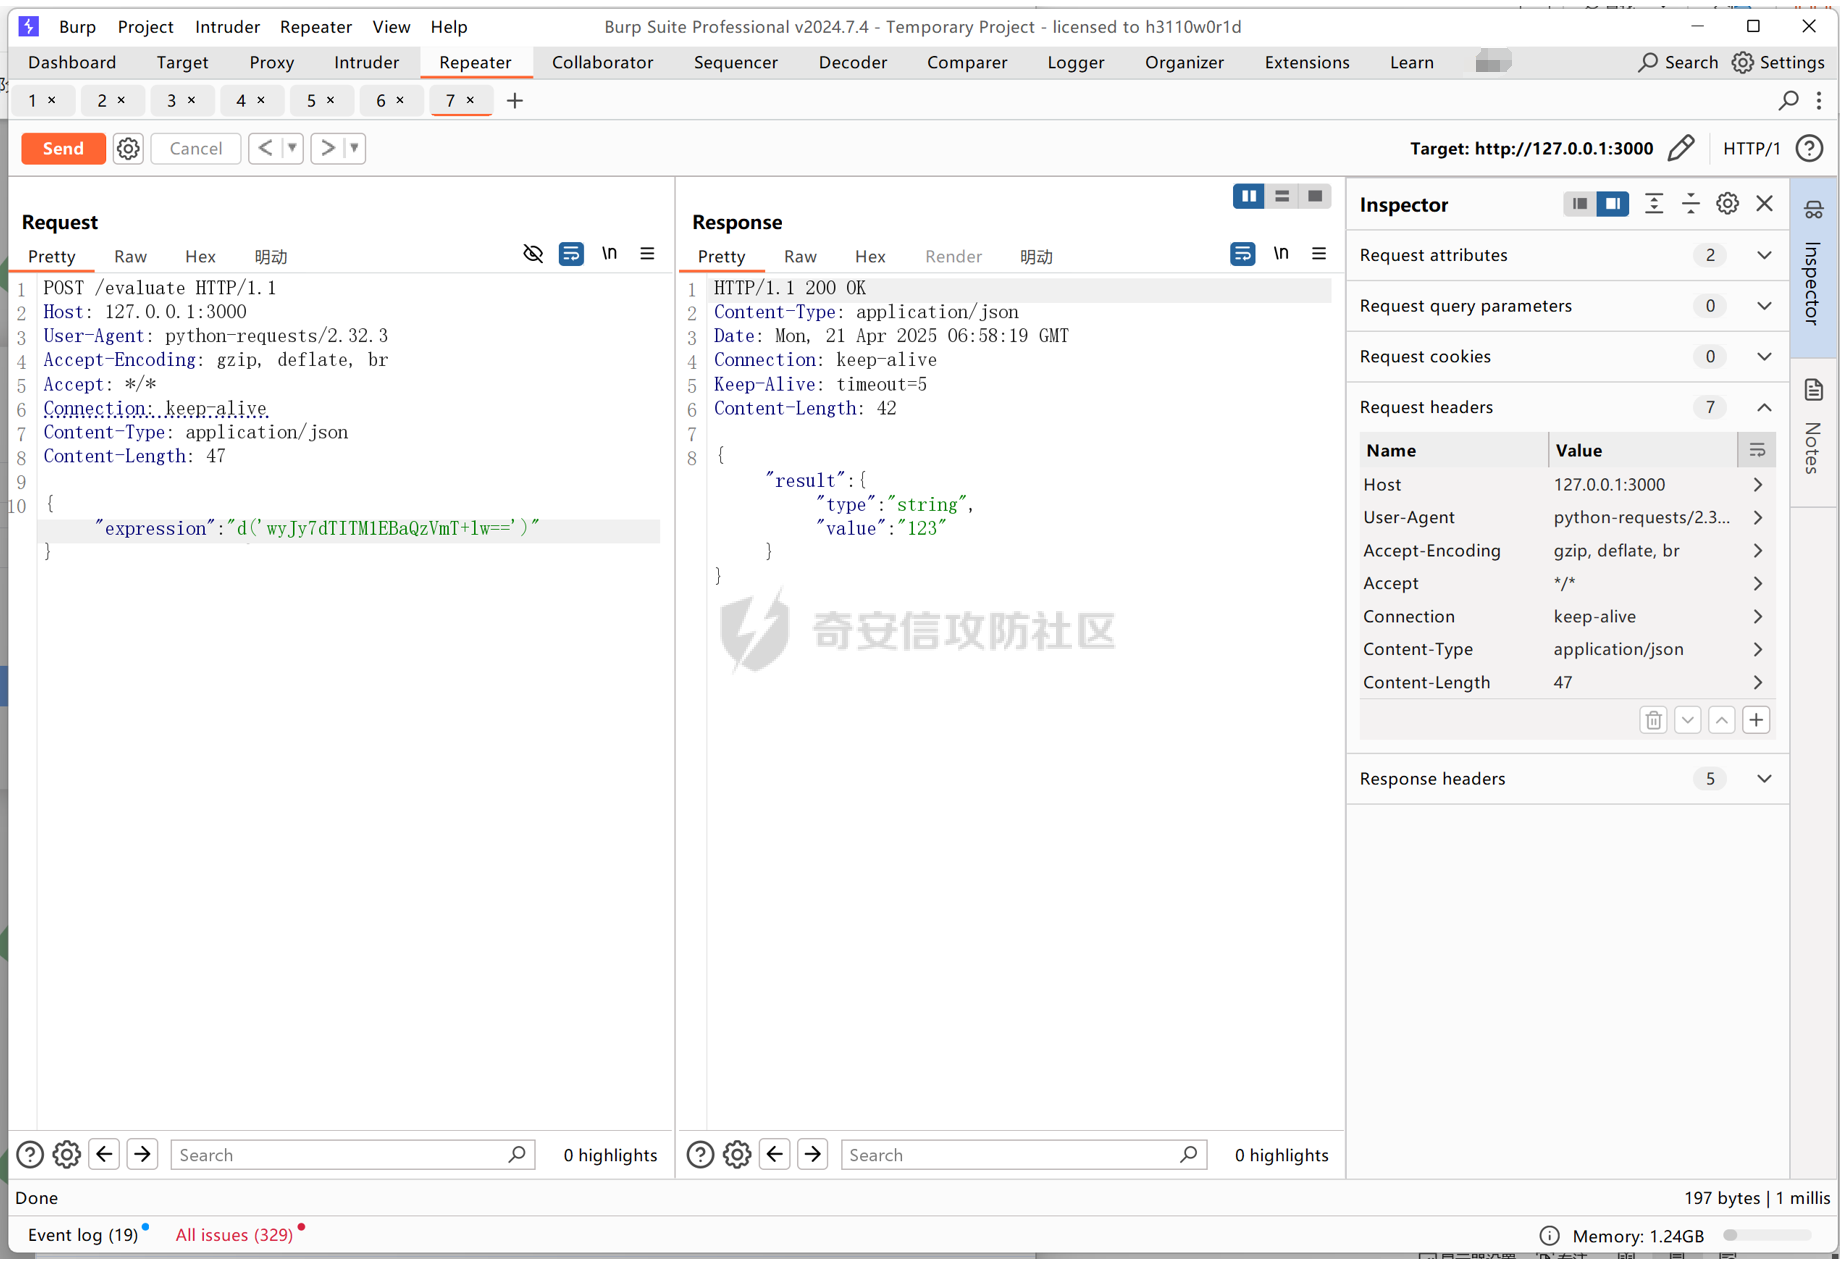
Task: Open Event log (19)
Action: click(x=83, y=1235)
